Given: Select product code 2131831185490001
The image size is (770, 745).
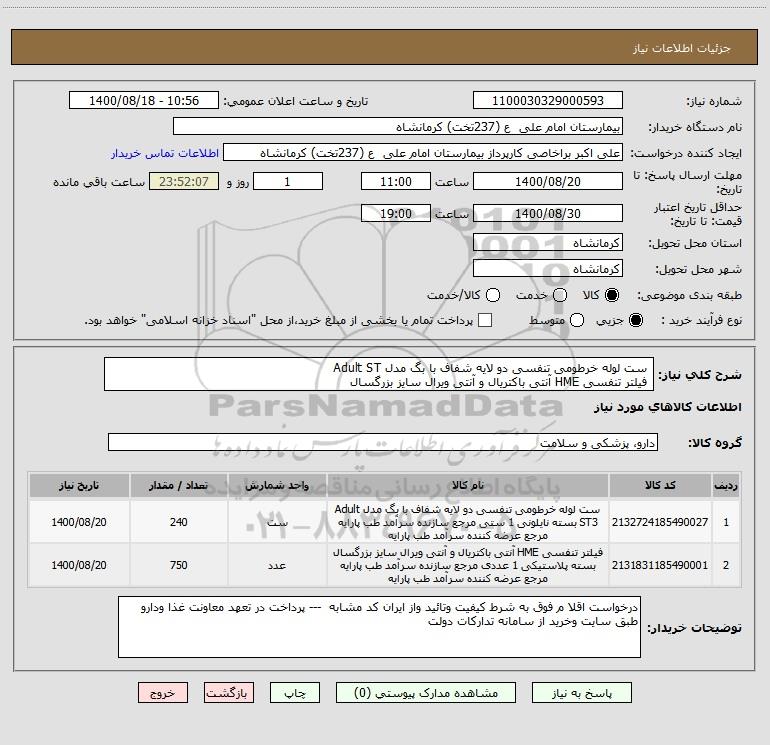Looking at the screenshot, I should tap(660, 565).
